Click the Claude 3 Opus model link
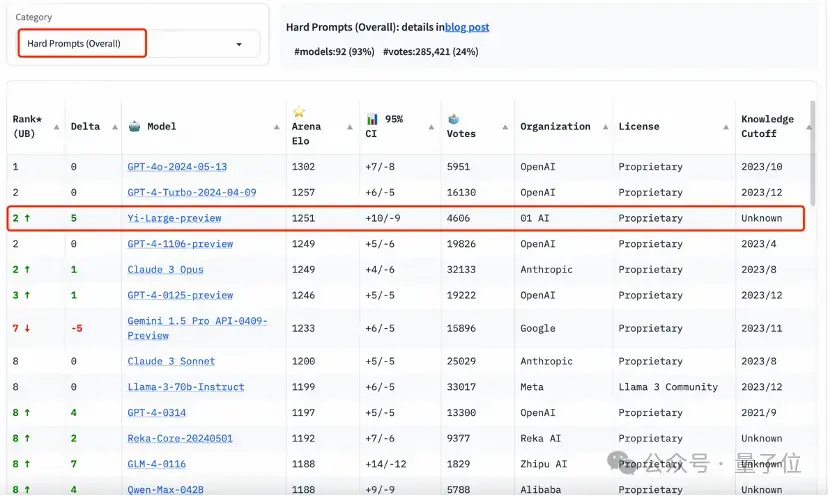 point(165,270)
